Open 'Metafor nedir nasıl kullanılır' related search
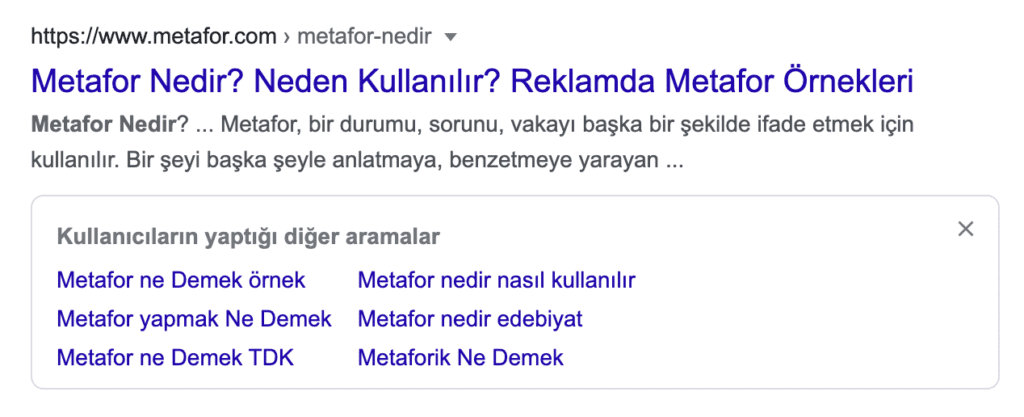 (x=496, y=279)
